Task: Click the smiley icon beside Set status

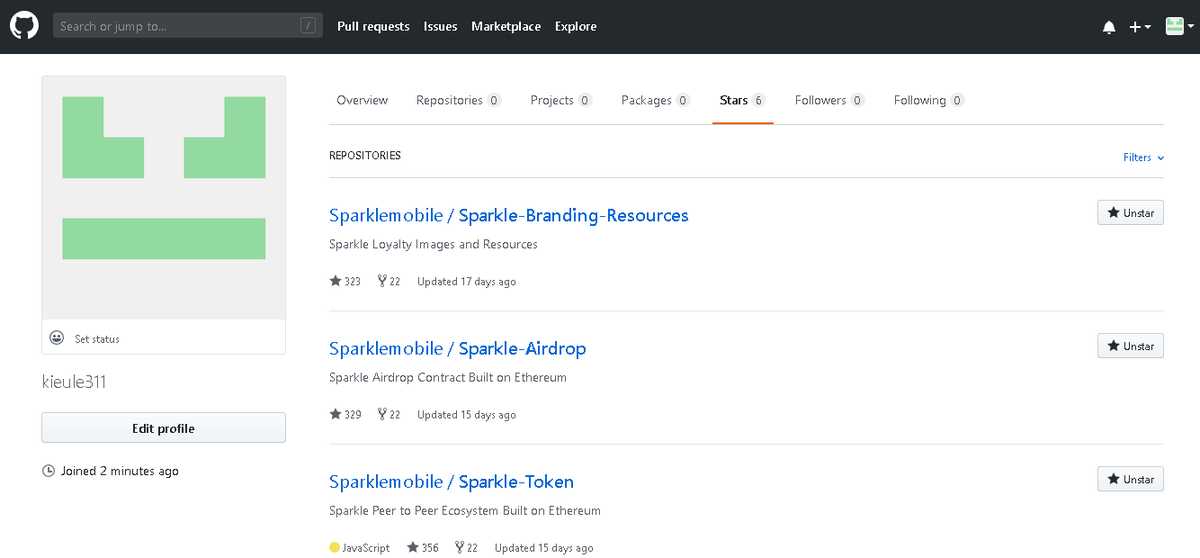Action: 57,338
